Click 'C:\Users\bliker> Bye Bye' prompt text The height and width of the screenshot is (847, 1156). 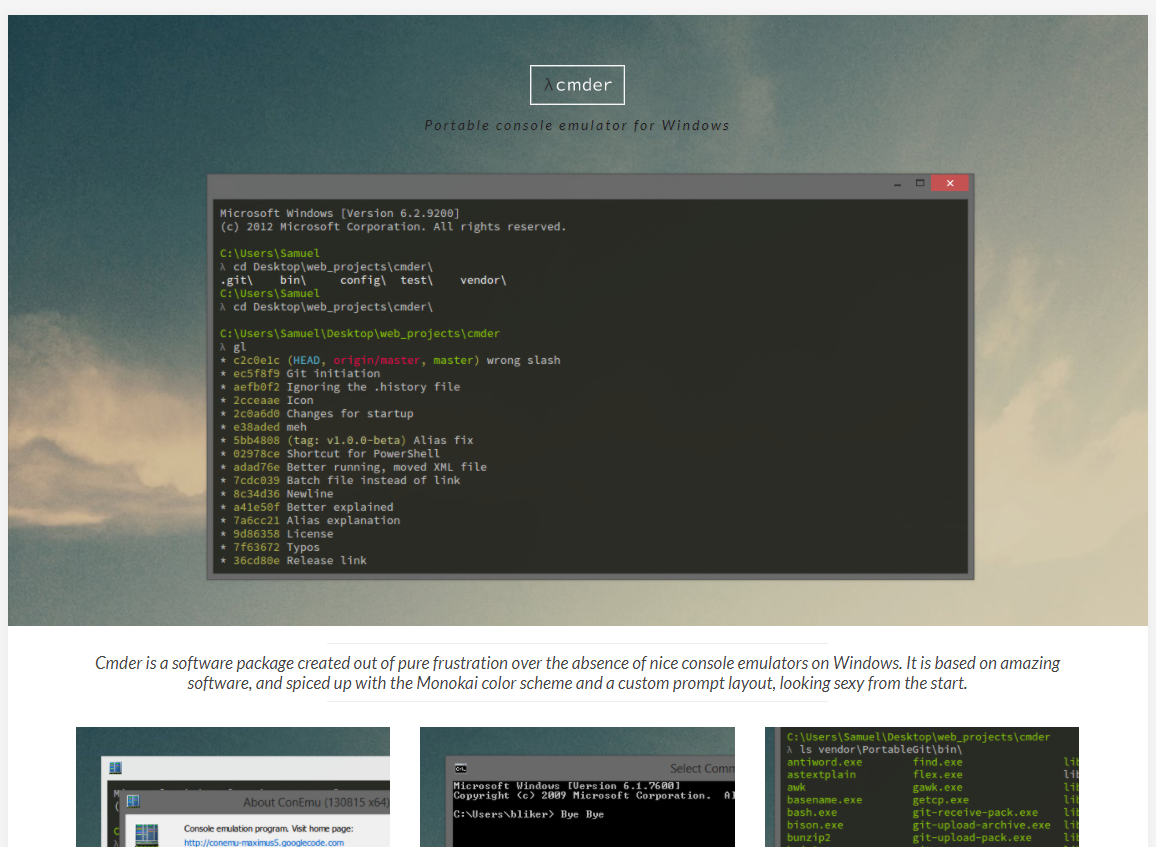[x=529, y=815]
